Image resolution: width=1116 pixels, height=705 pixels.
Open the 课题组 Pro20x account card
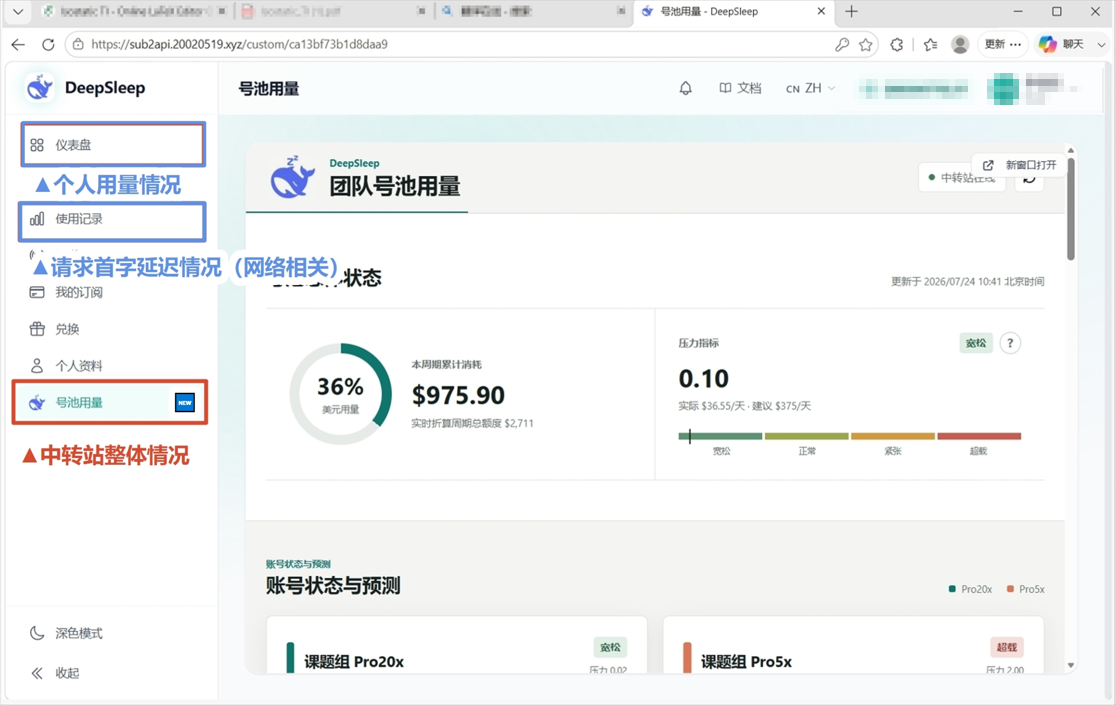tap(456, 646)
